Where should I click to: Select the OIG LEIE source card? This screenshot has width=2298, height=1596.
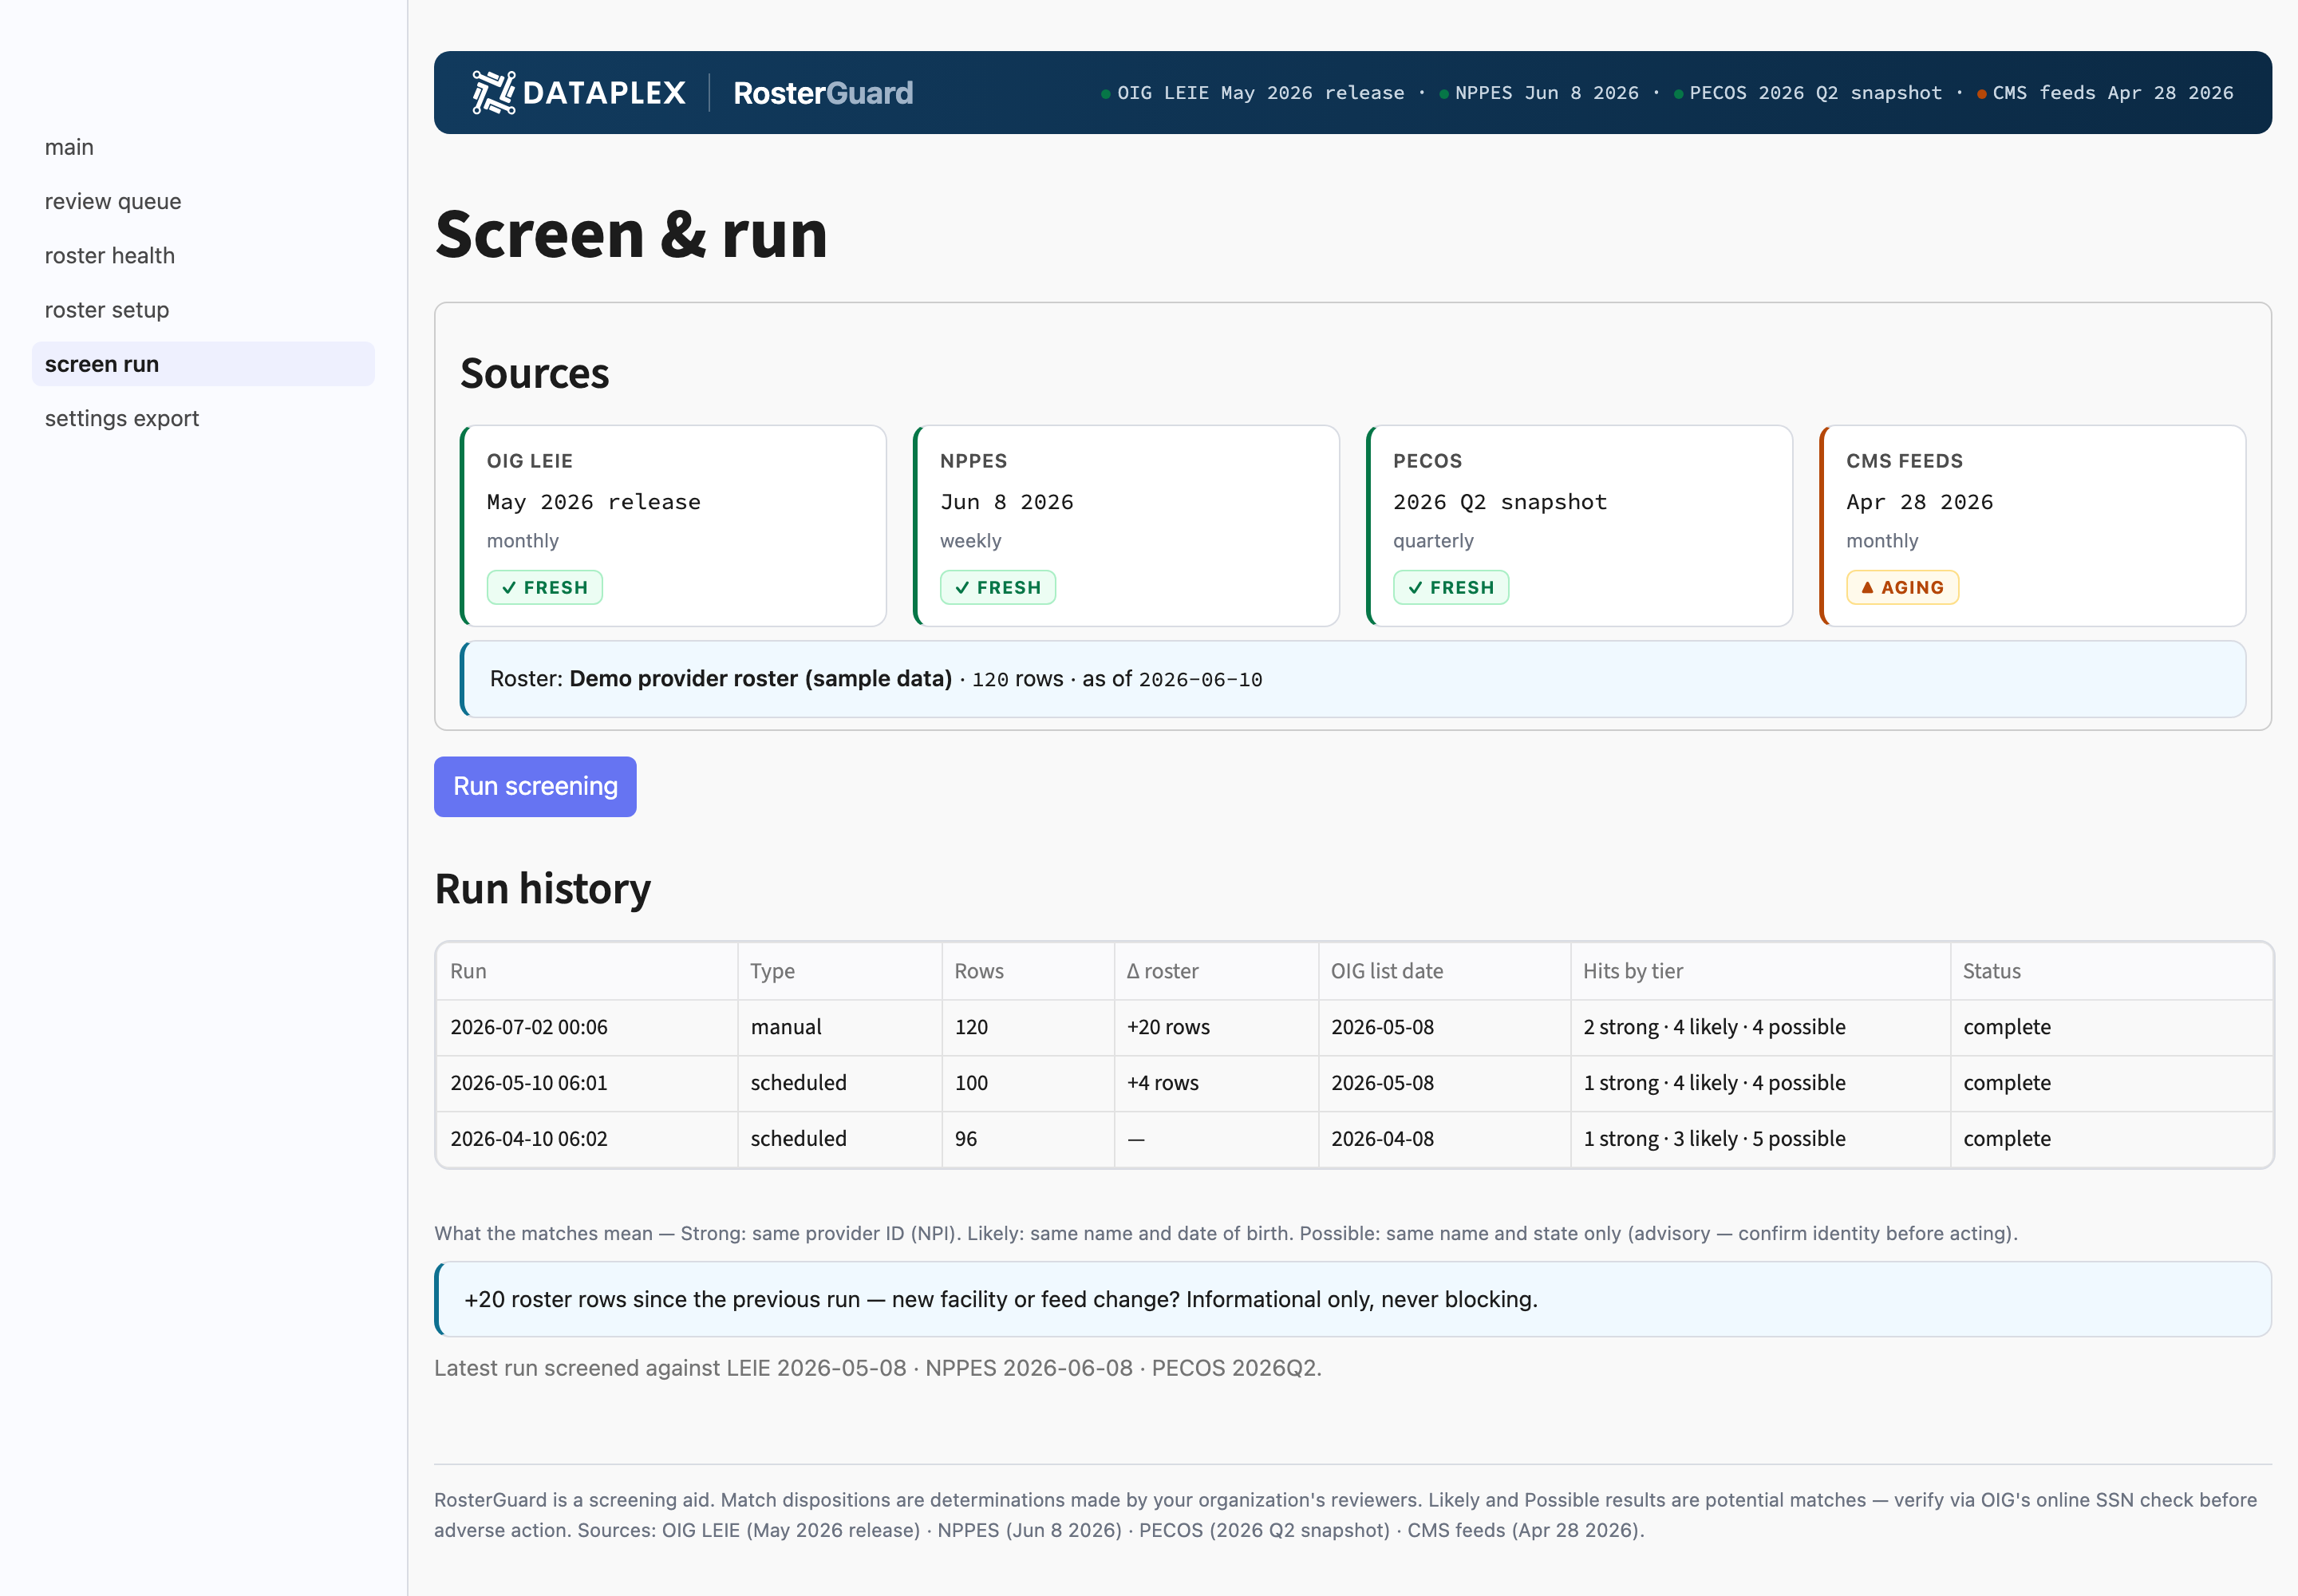[673, 526]
